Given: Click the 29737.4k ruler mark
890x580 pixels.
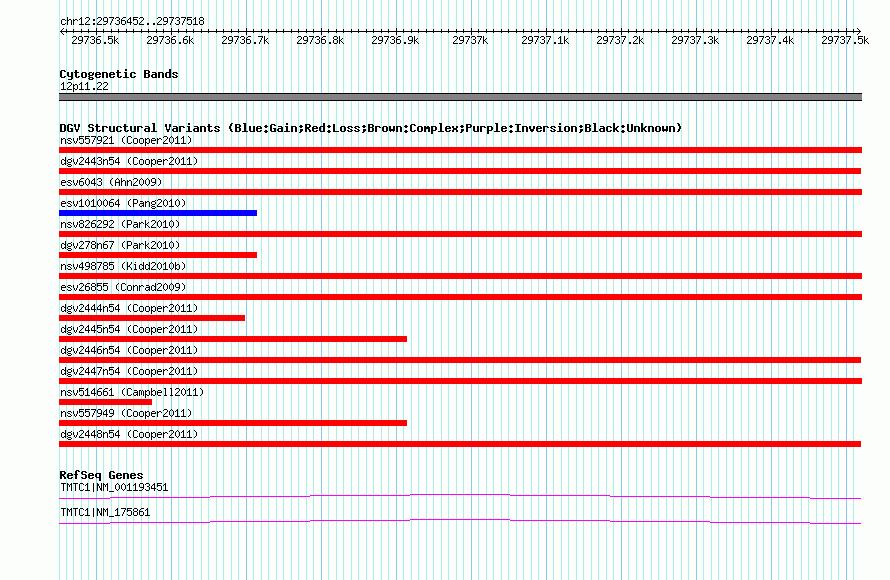Looking at the screenshot, I should coord(770,40).
